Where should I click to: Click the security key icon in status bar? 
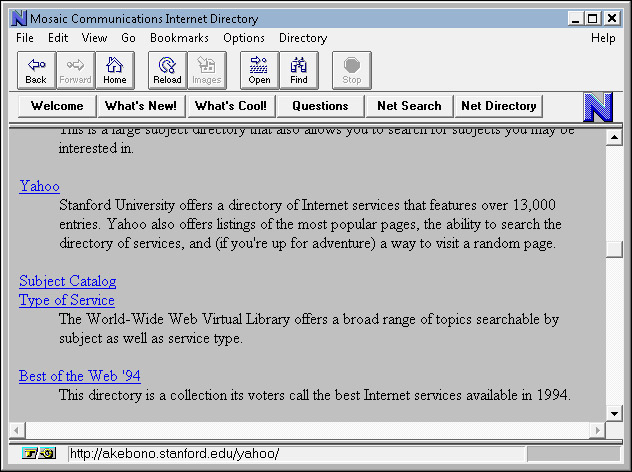(x=39, y=453)
